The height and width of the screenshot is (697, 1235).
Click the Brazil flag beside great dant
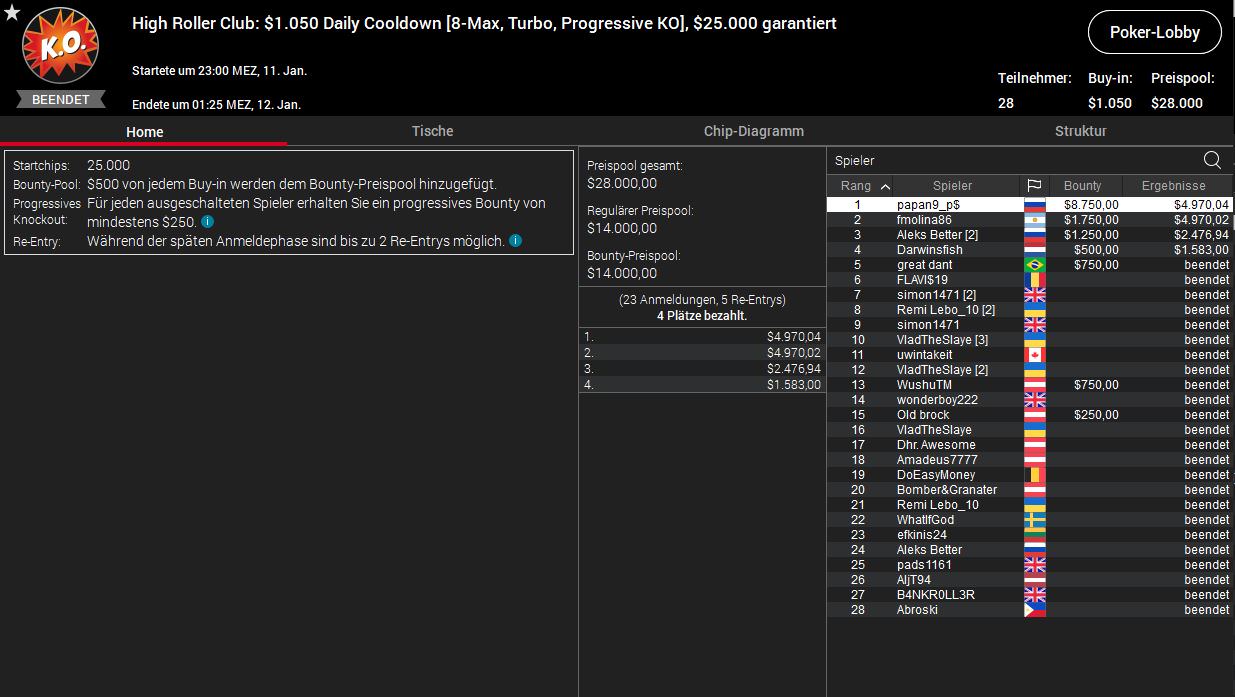(x=1034, y=265)
